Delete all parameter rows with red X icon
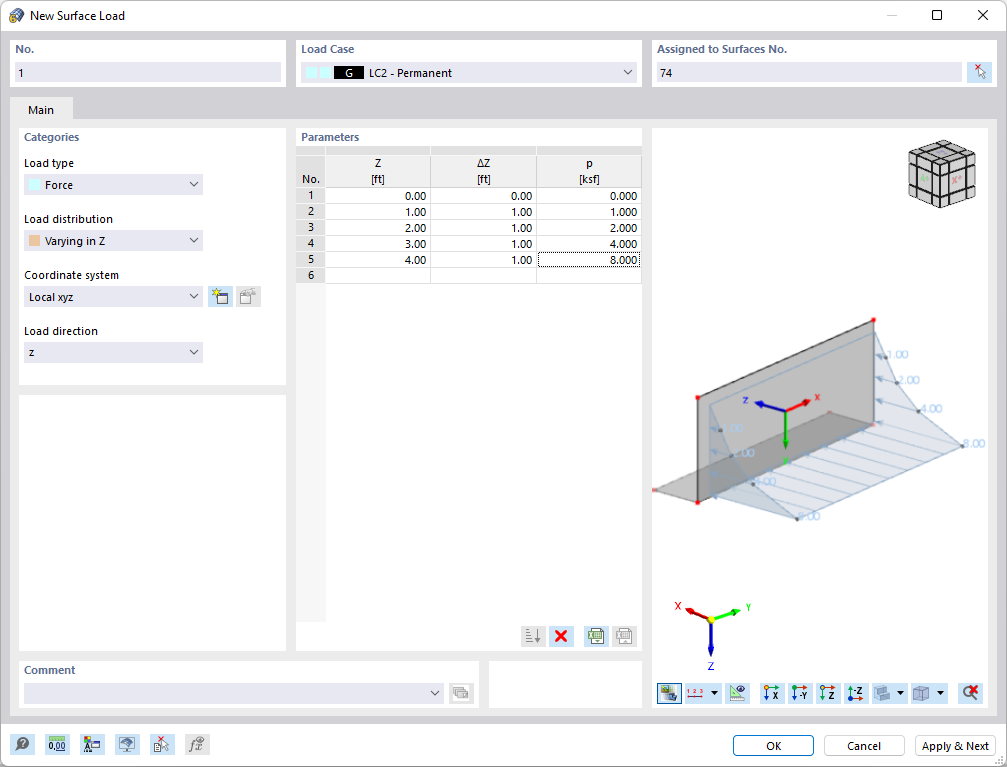This screenshot has width=1007, height=767. 561,636
